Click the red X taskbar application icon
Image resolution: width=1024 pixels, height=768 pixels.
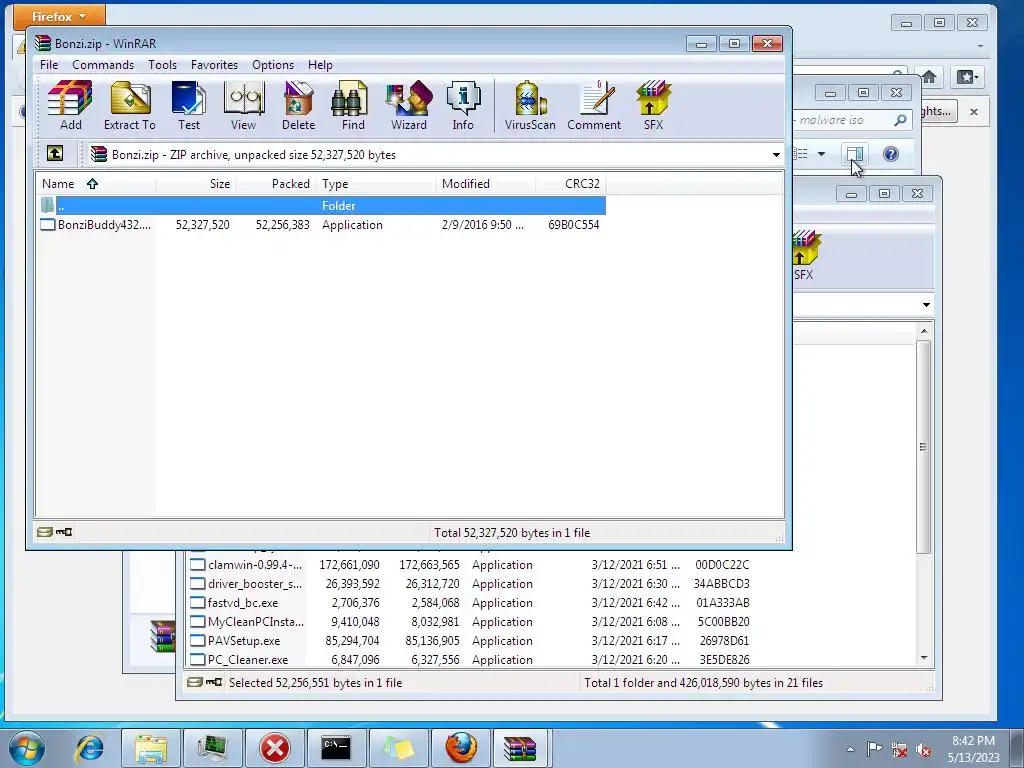274,748
